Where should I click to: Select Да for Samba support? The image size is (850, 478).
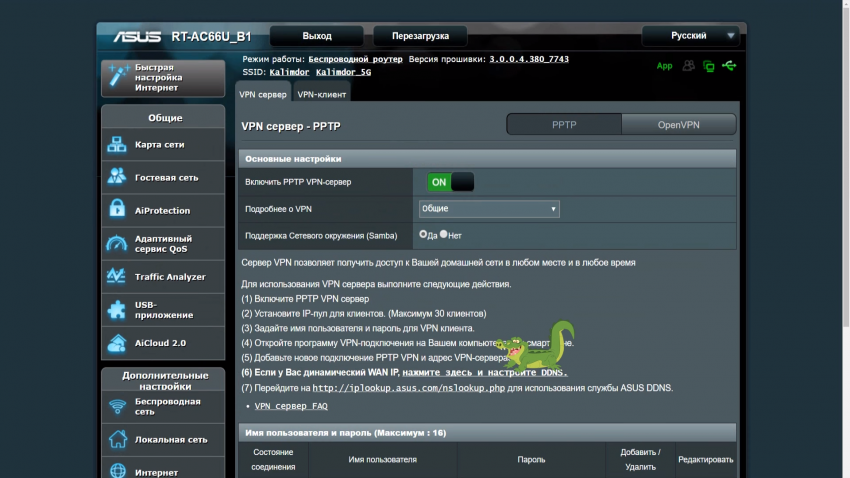coord(423,234)
